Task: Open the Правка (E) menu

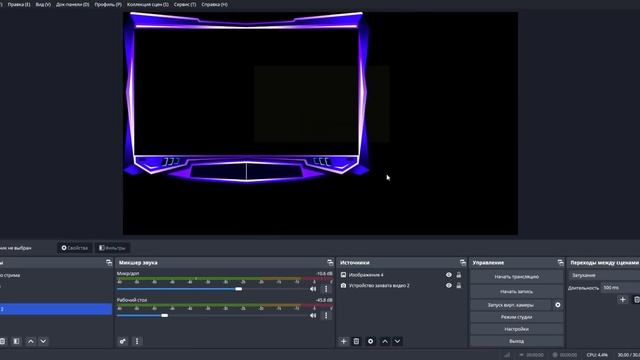Action: [x=19, y=4]
